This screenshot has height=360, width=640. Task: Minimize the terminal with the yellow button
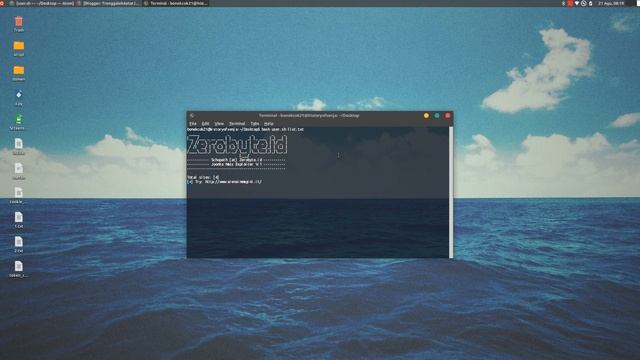(x=426, y=116)
